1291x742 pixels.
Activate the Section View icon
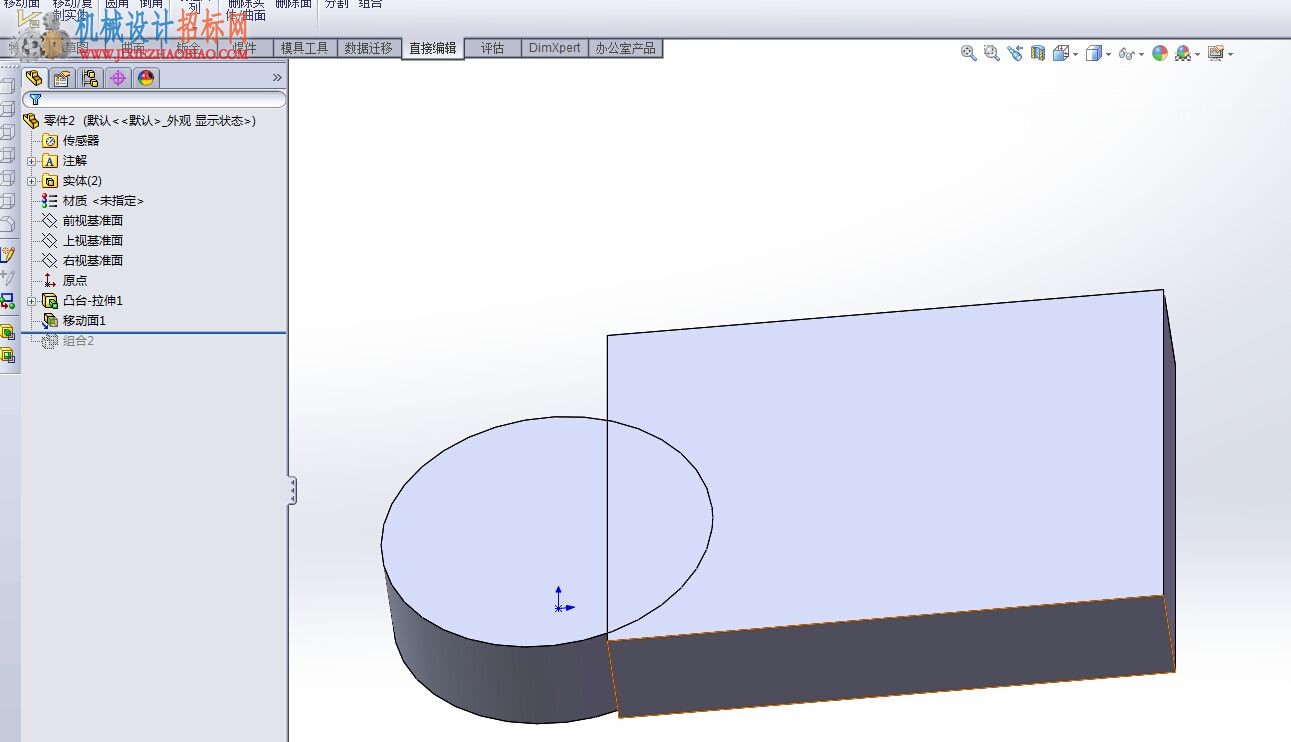coord(1038,53)
